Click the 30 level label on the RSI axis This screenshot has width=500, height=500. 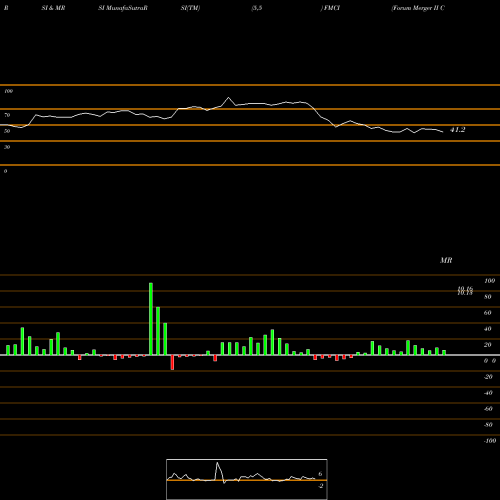(7, 147)
